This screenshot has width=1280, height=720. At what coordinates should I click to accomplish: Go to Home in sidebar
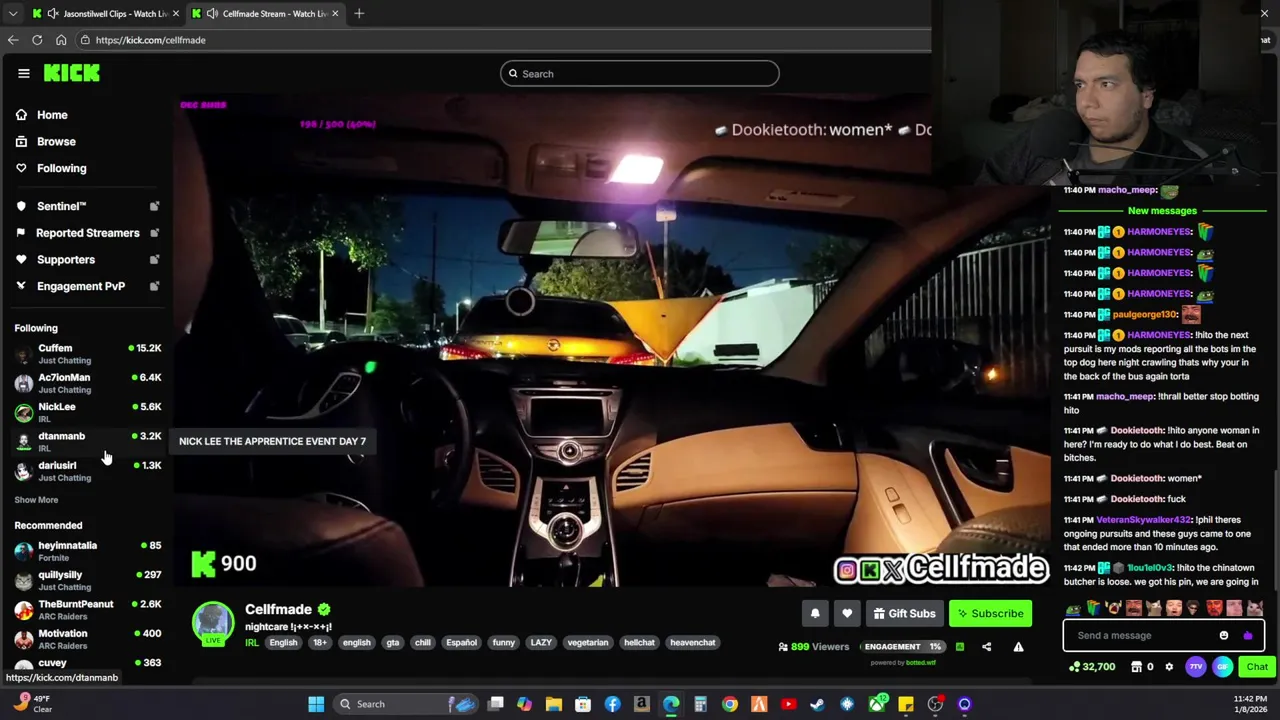(x=52, y=115)
